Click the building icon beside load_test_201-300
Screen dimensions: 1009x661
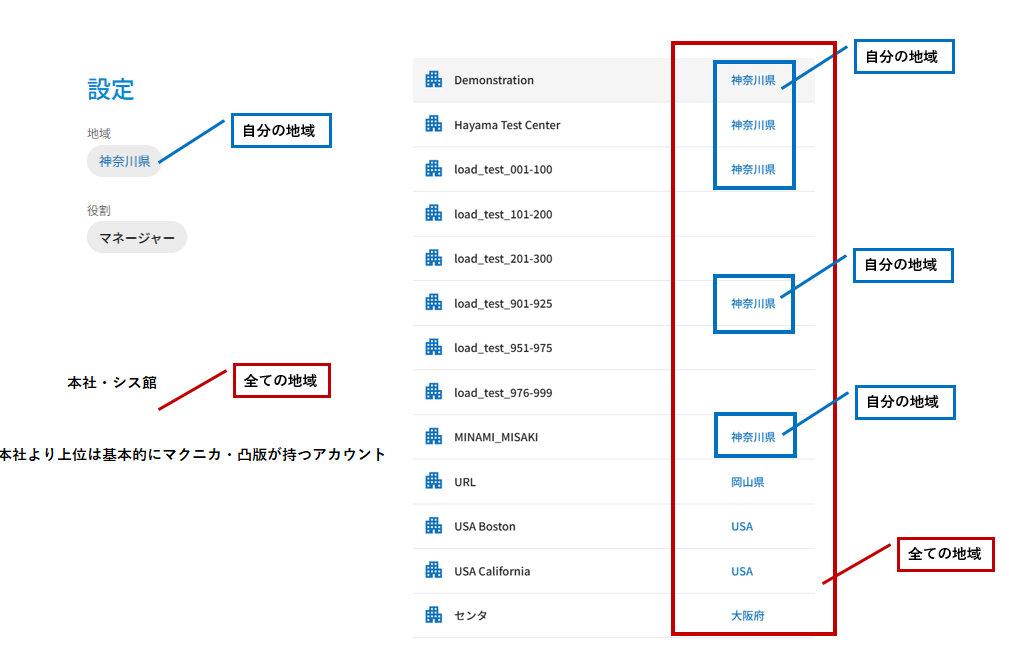point(433,258)
